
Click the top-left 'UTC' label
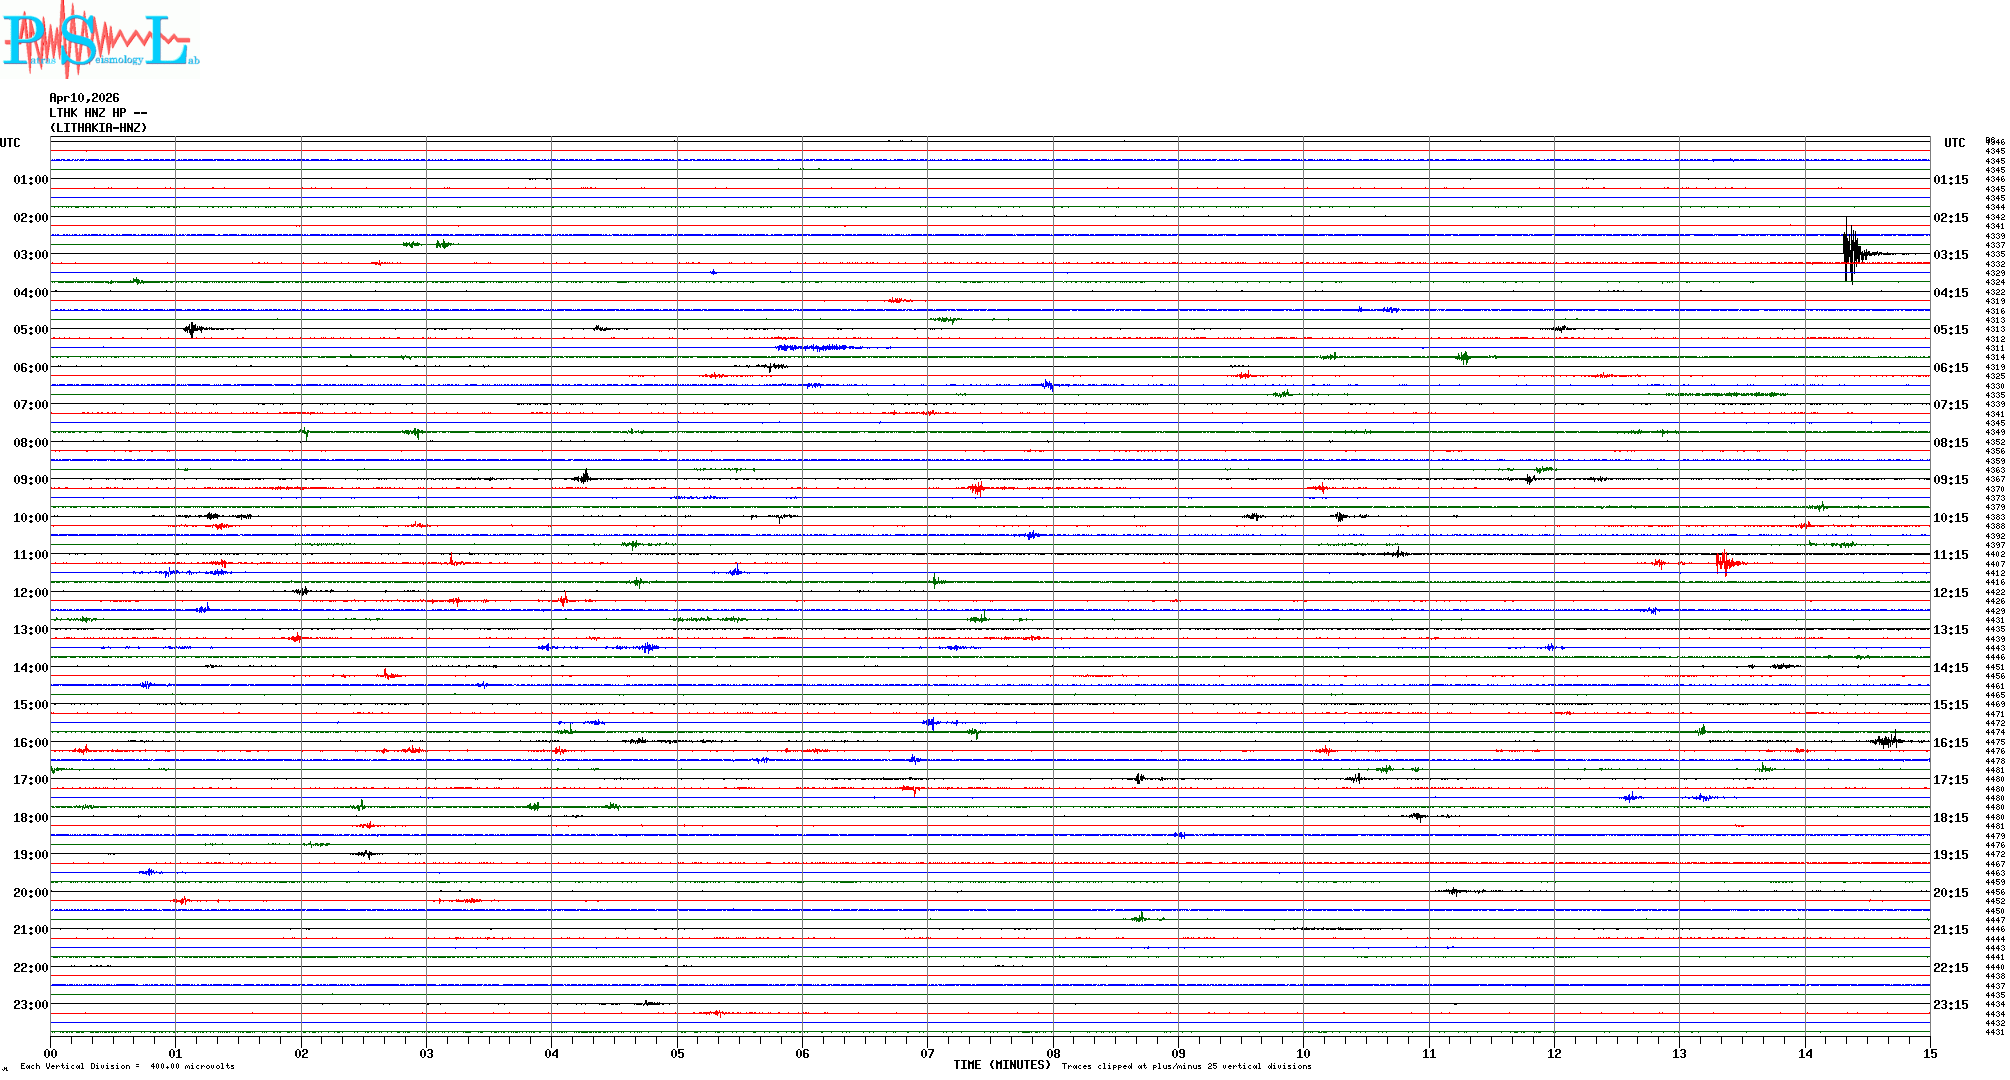[10, 143]
